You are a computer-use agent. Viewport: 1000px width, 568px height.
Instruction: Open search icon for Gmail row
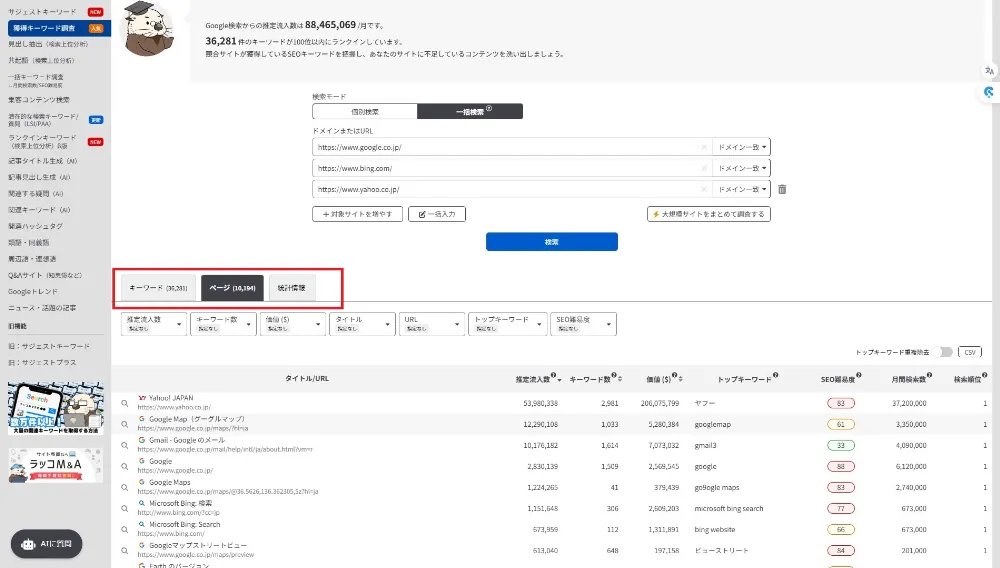pyautogui.click(x=124, y=446)
